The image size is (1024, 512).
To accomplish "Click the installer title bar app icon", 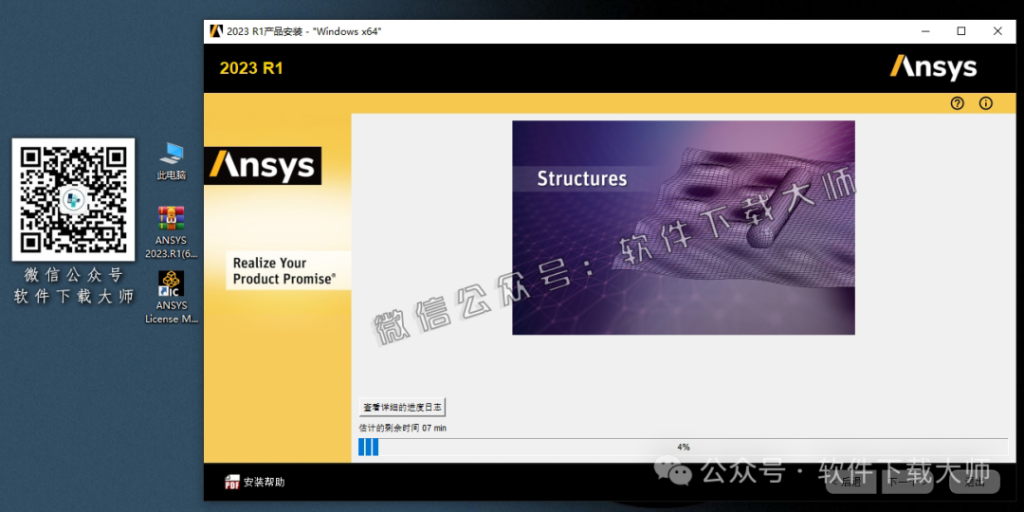I will pos(216,31).
